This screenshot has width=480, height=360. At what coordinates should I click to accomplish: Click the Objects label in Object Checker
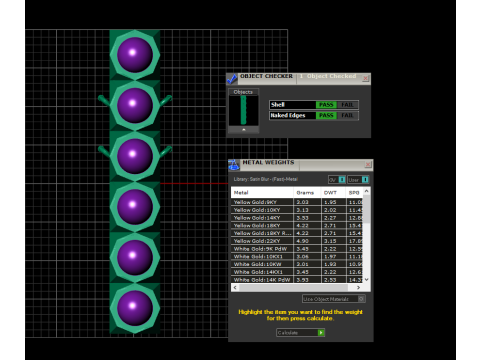243,92
